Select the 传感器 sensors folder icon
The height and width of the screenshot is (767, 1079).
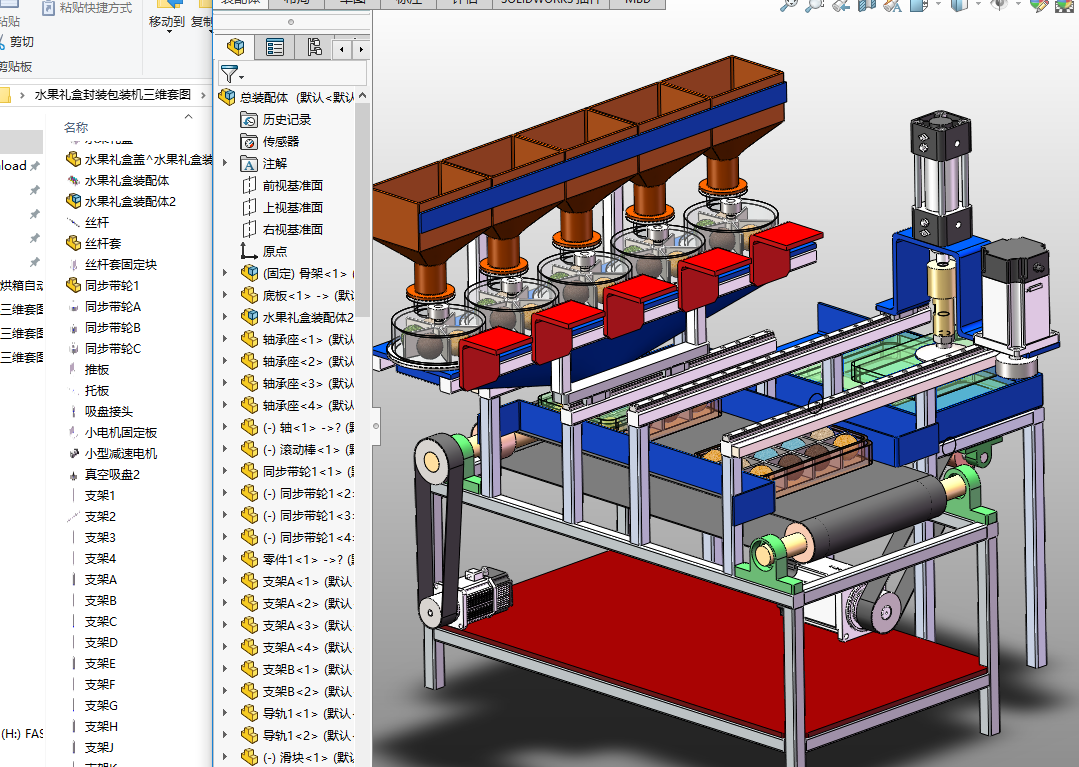point(250,141)
